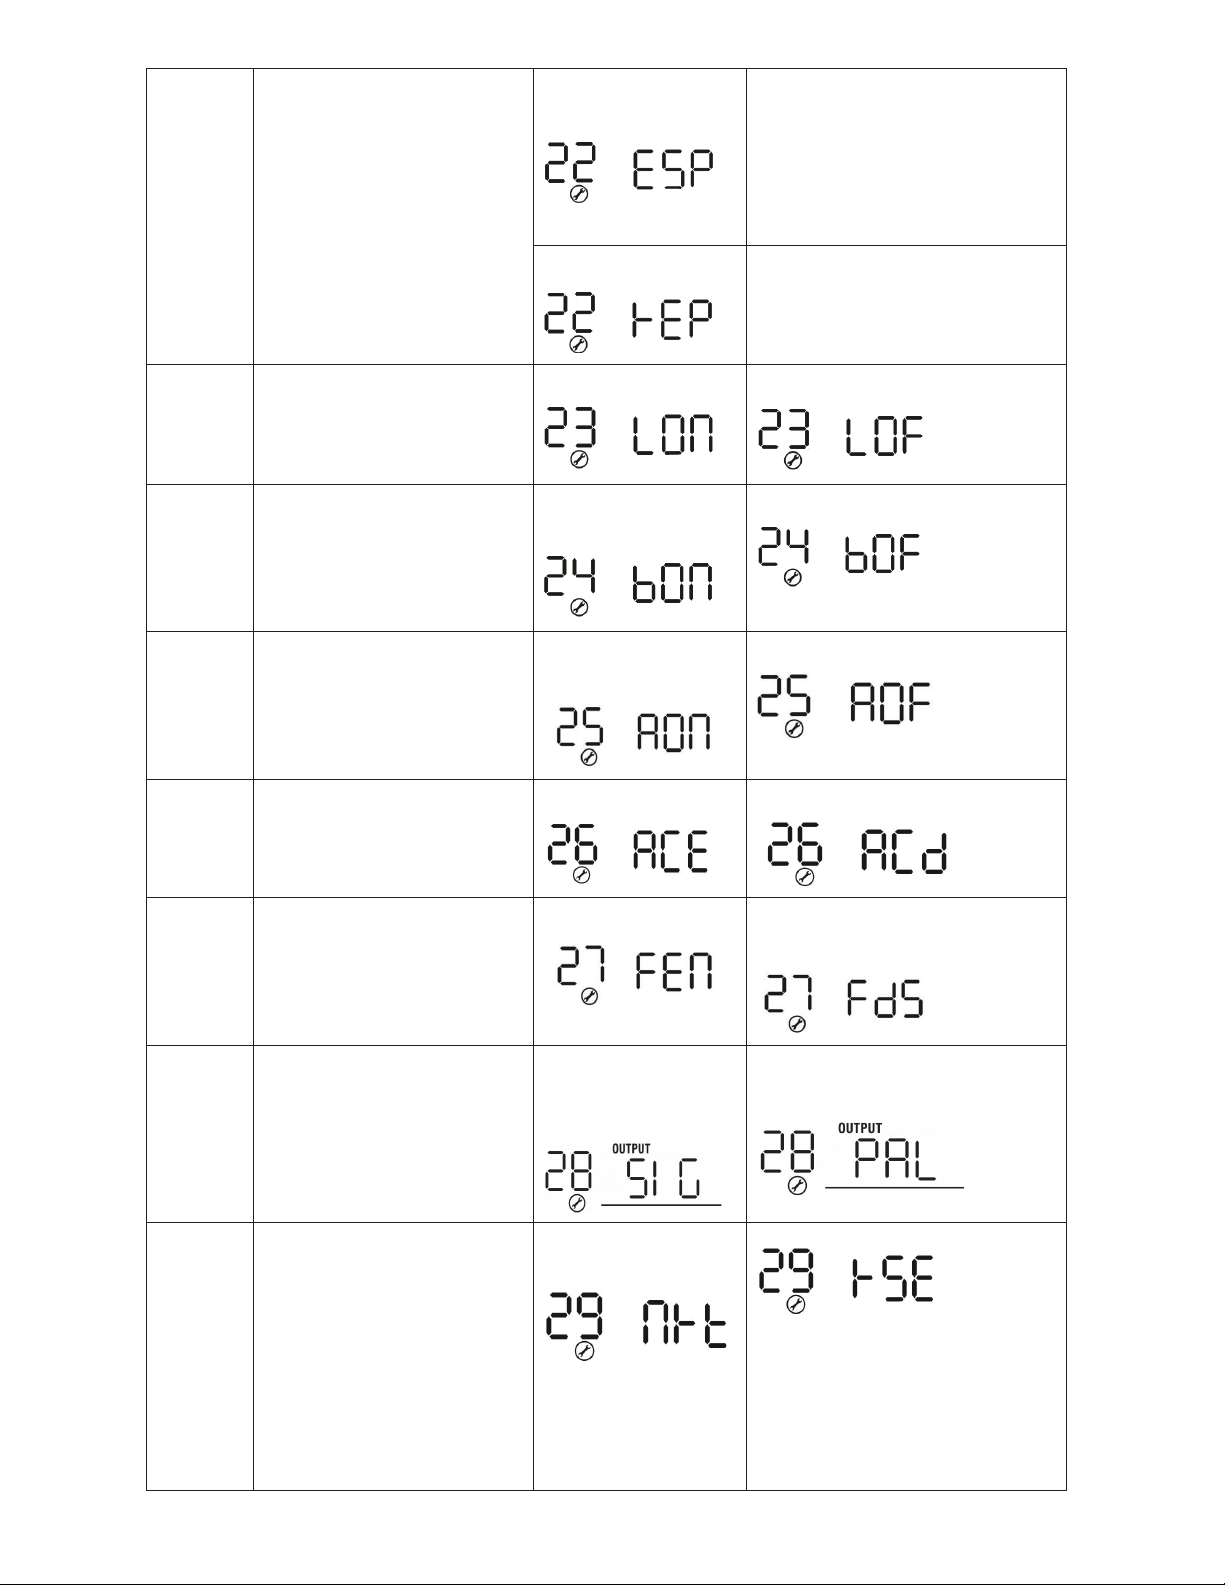1225x1585 pixels.
Task: Click the wrench icon under 28 PAL
Action: 797,1186
